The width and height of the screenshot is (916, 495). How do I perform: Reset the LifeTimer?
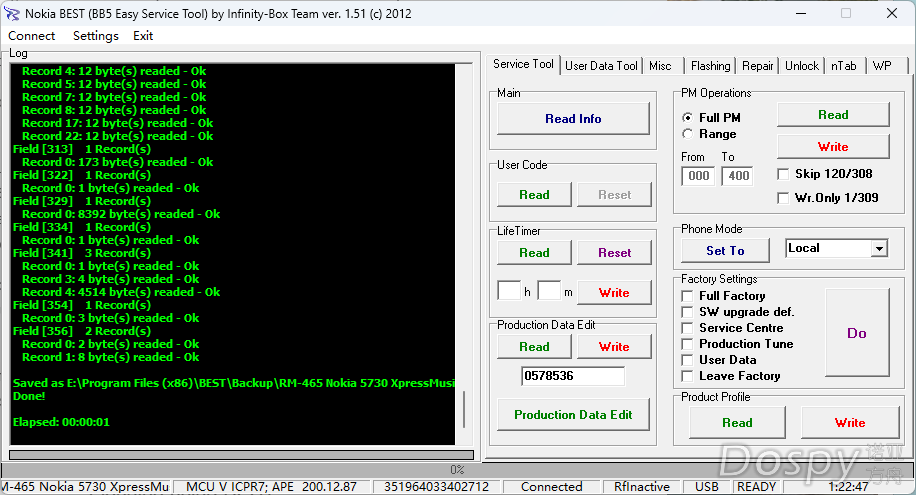tap(614, 253)
